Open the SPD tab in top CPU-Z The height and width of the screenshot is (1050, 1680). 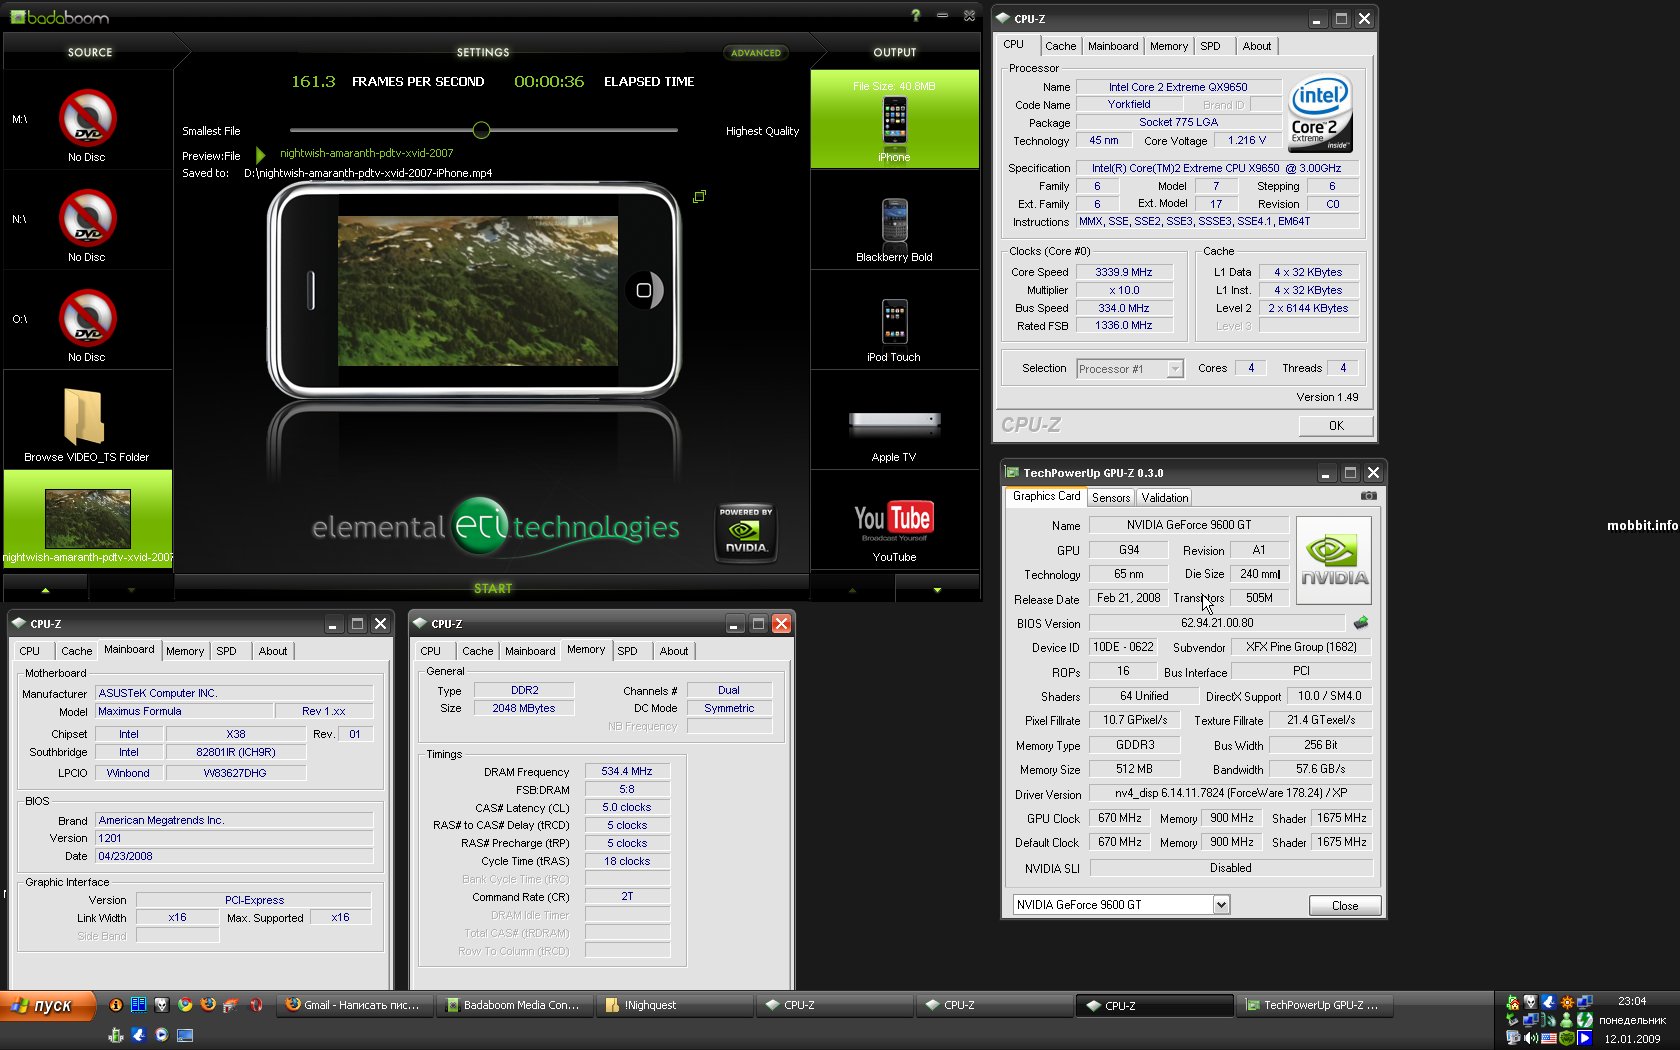click(x=1210, y=46)
